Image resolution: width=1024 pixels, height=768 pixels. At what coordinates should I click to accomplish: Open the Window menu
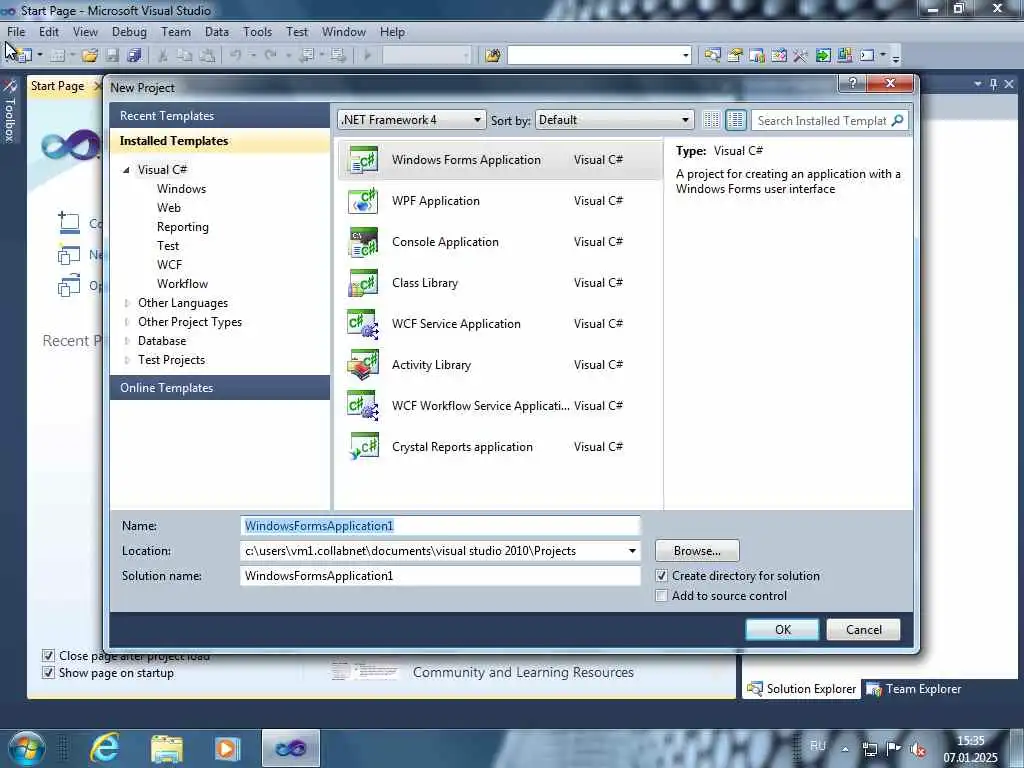344,31
